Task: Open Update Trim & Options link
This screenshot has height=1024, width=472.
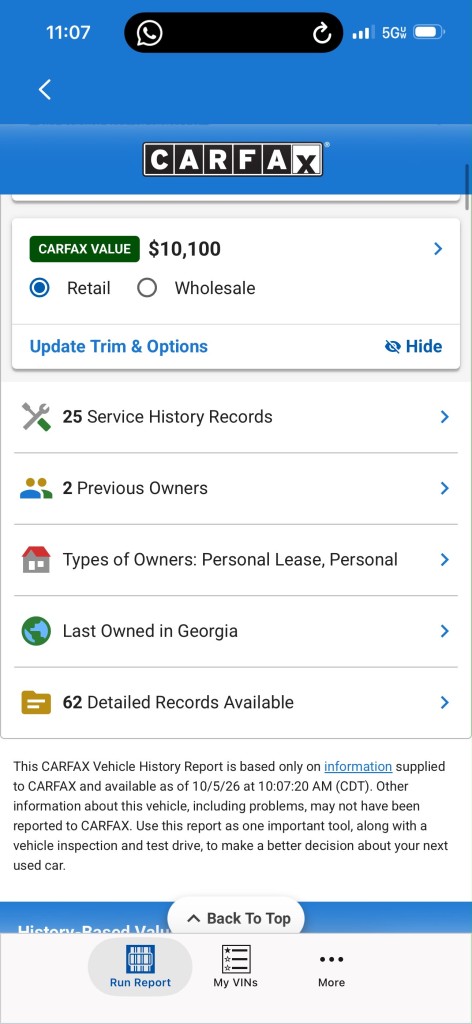Action: [x=119, y=346]
